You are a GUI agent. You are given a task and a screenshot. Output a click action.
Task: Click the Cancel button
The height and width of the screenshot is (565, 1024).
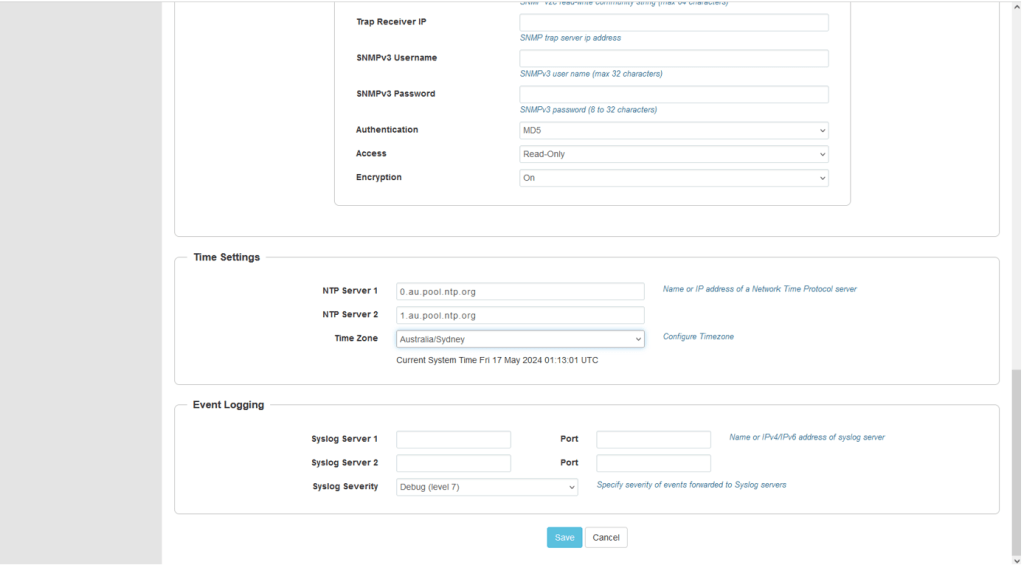[606, 537]
